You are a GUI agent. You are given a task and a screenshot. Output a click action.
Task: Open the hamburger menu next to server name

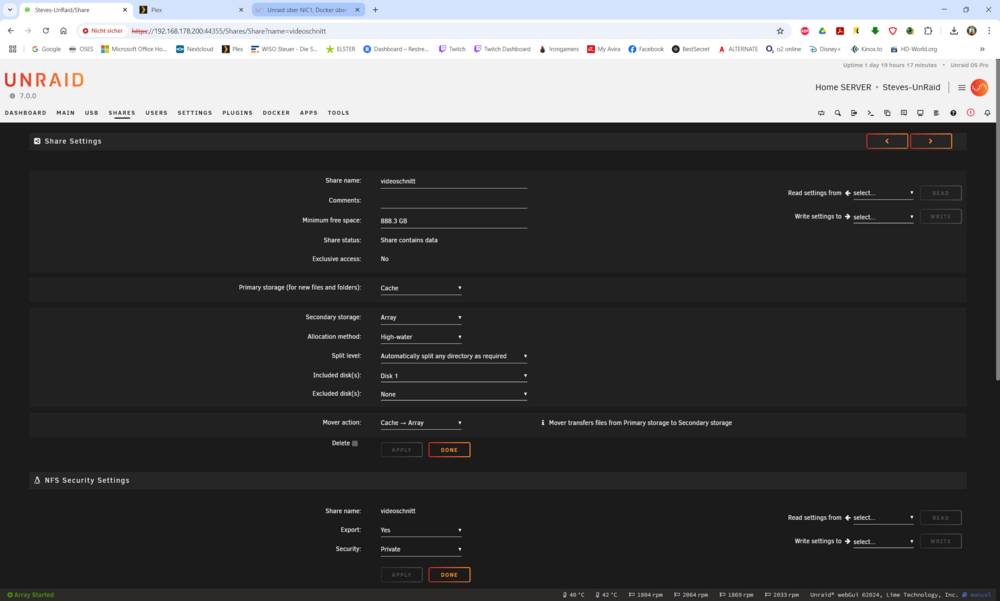962,87
